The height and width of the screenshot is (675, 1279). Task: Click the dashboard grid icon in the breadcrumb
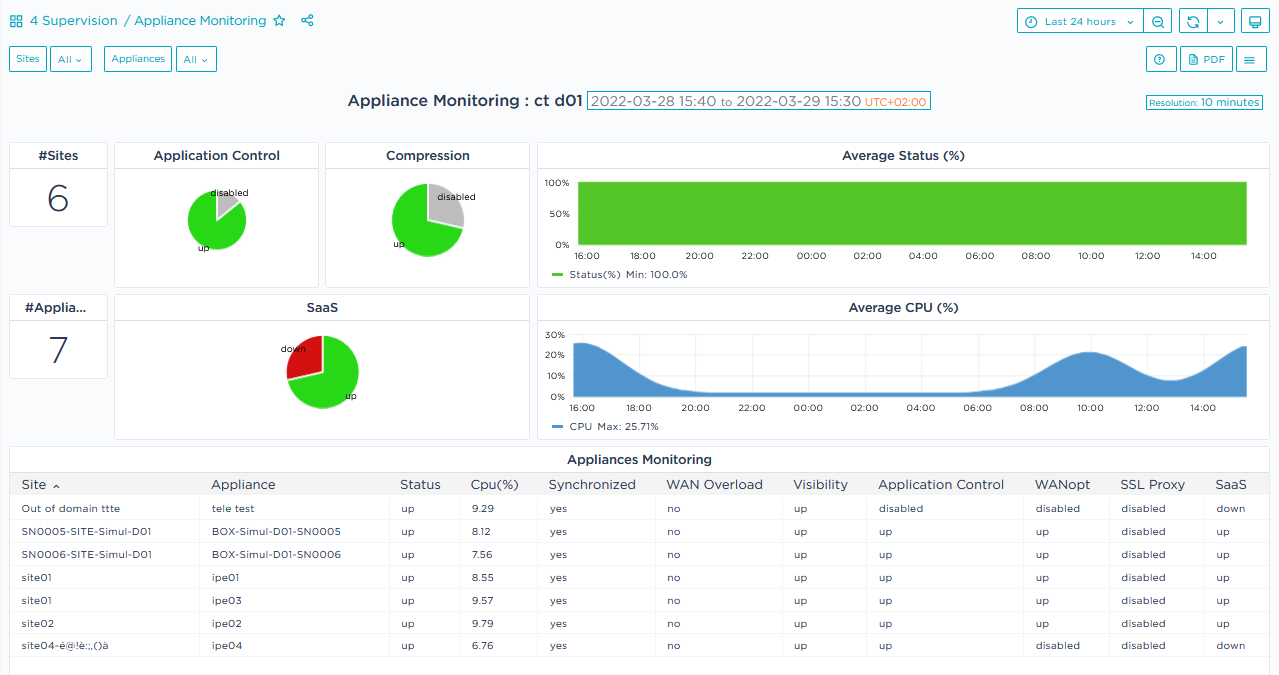(x=14, y=20)
